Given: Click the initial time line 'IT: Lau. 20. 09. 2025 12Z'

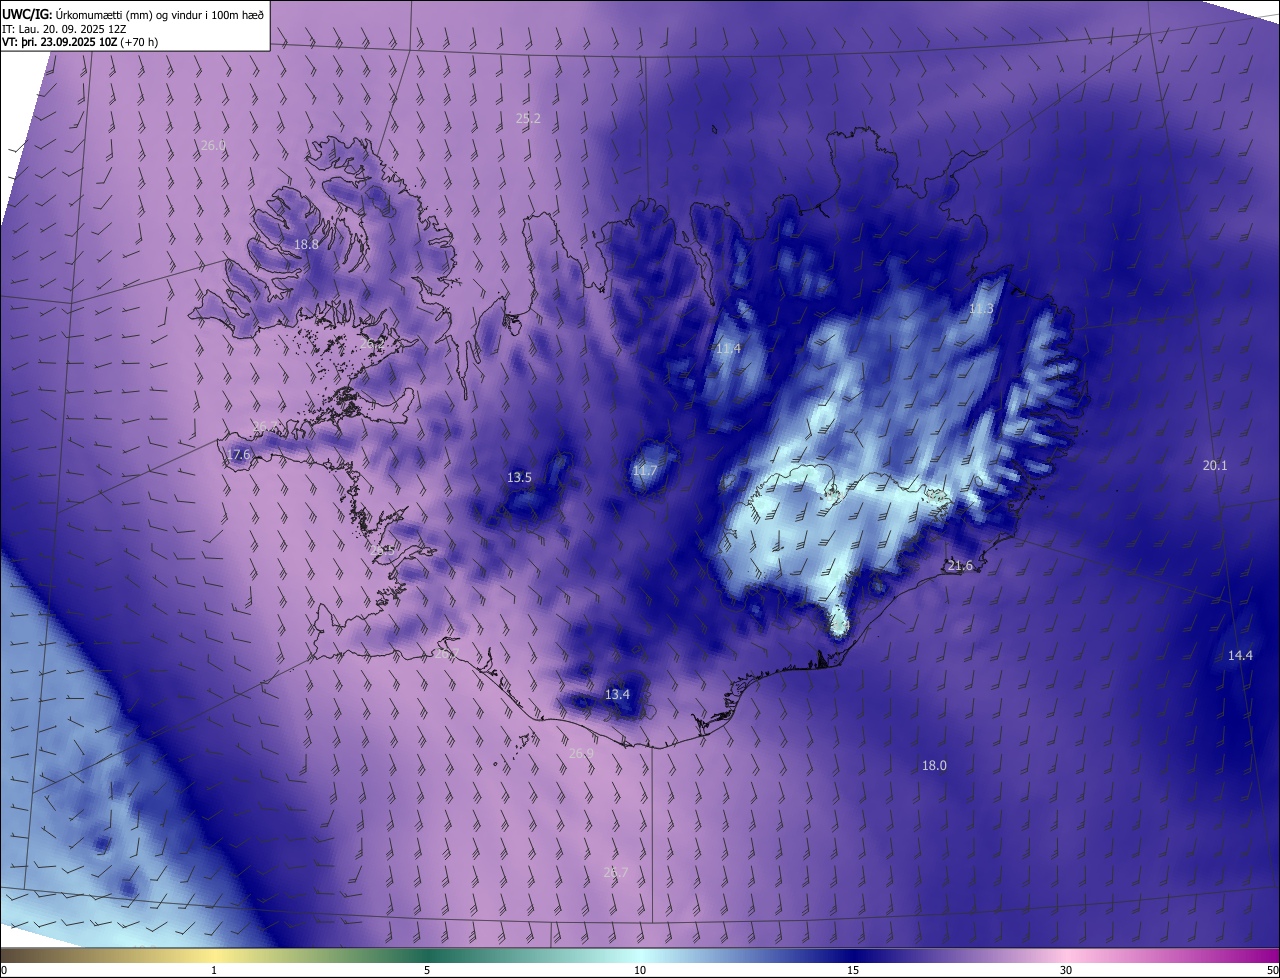Looking at the screenshot, I should coord(64,28).
